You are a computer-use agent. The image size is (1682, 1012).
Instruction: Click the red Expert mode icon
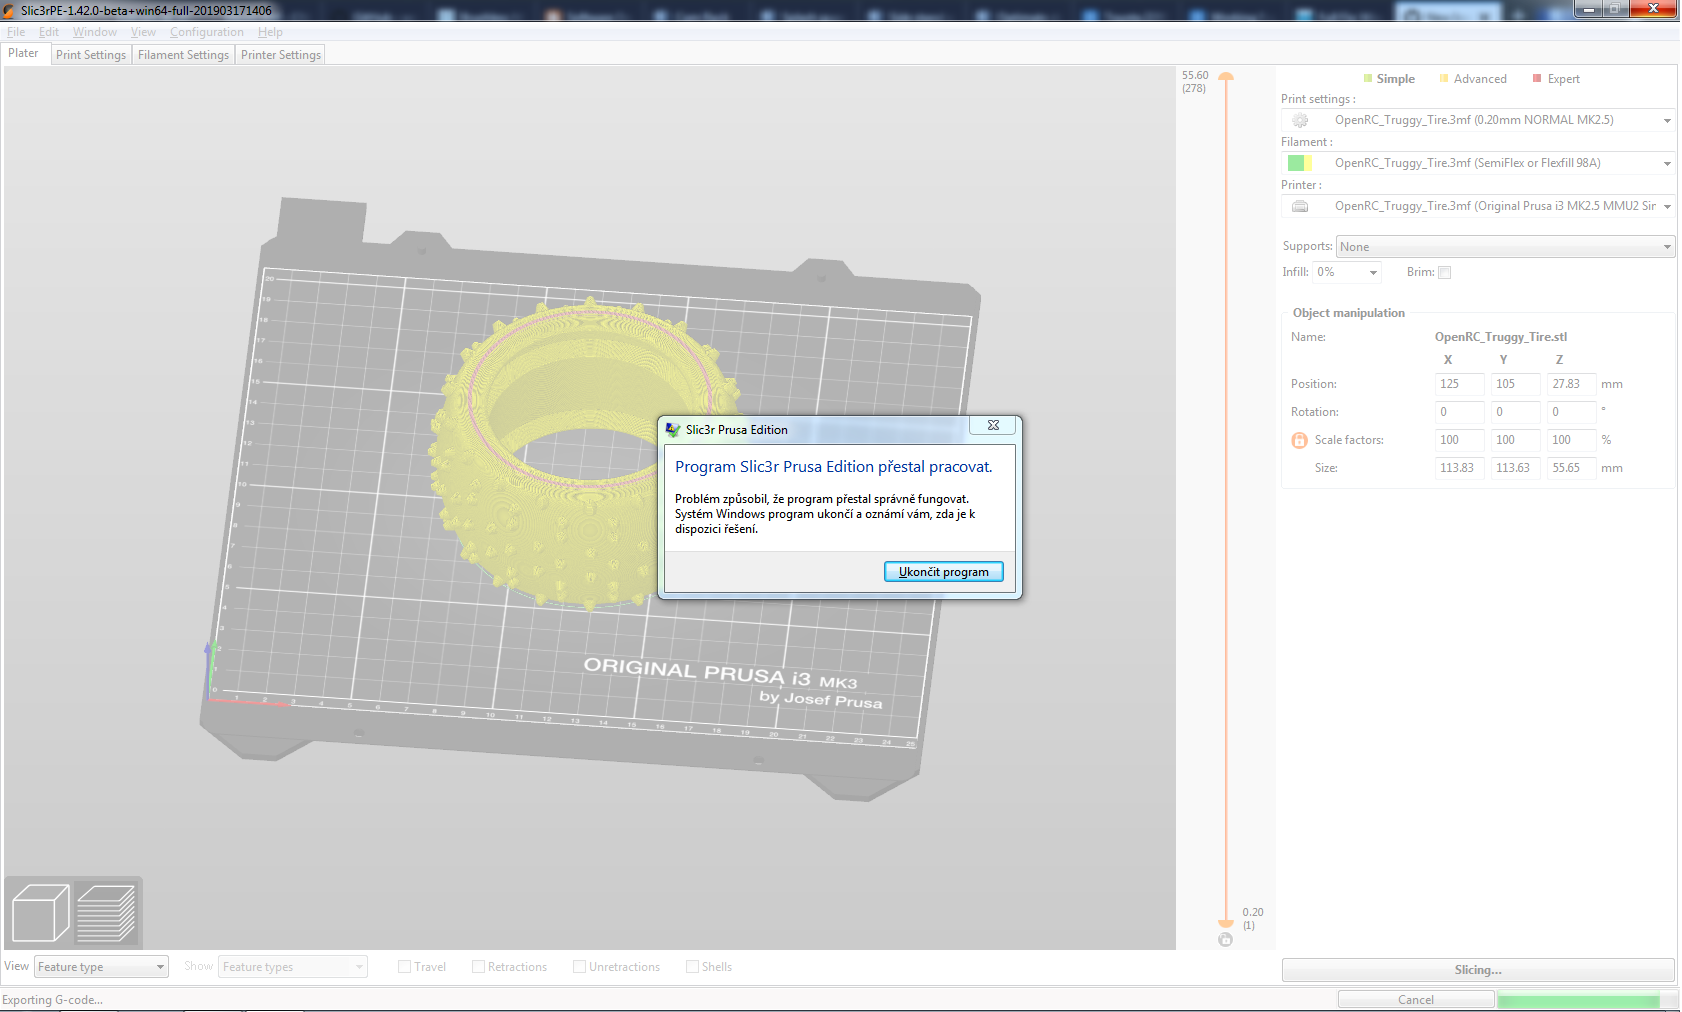coord(1536,78)
